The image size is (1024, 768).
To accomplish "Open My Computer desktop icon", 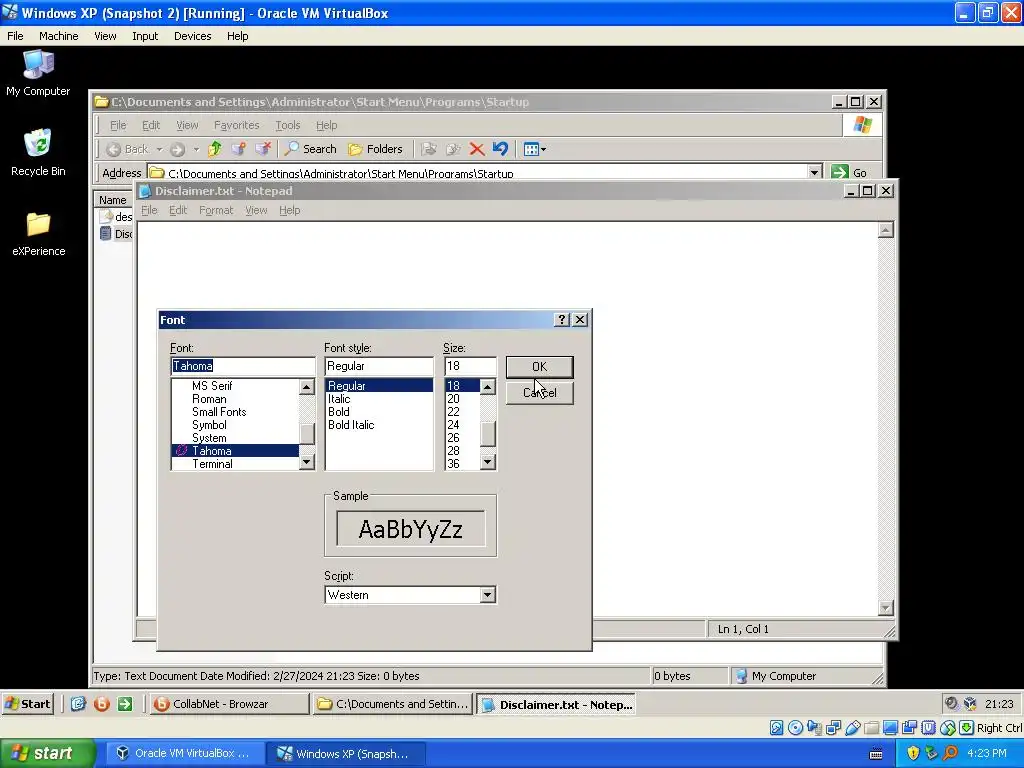I will pyautogui.click(x=38, y=72).
